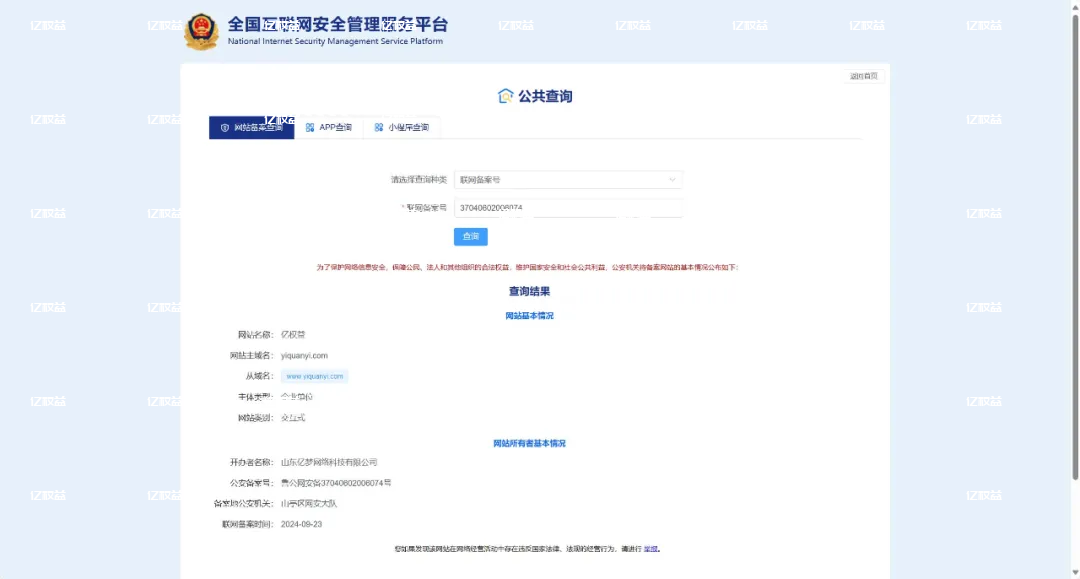
Task: Select the 小程序查询 tab
Action: tap(402, 127)
